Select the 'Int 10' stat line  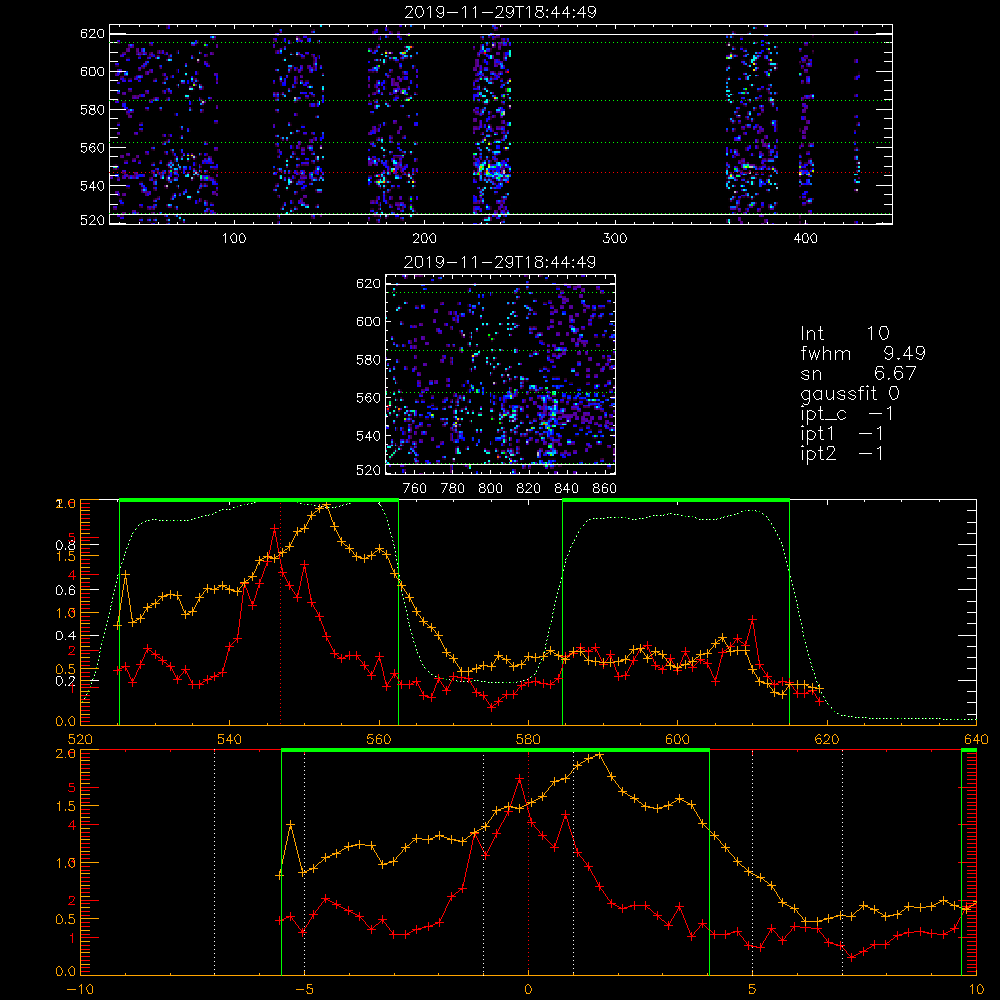[x=844, y=333]
